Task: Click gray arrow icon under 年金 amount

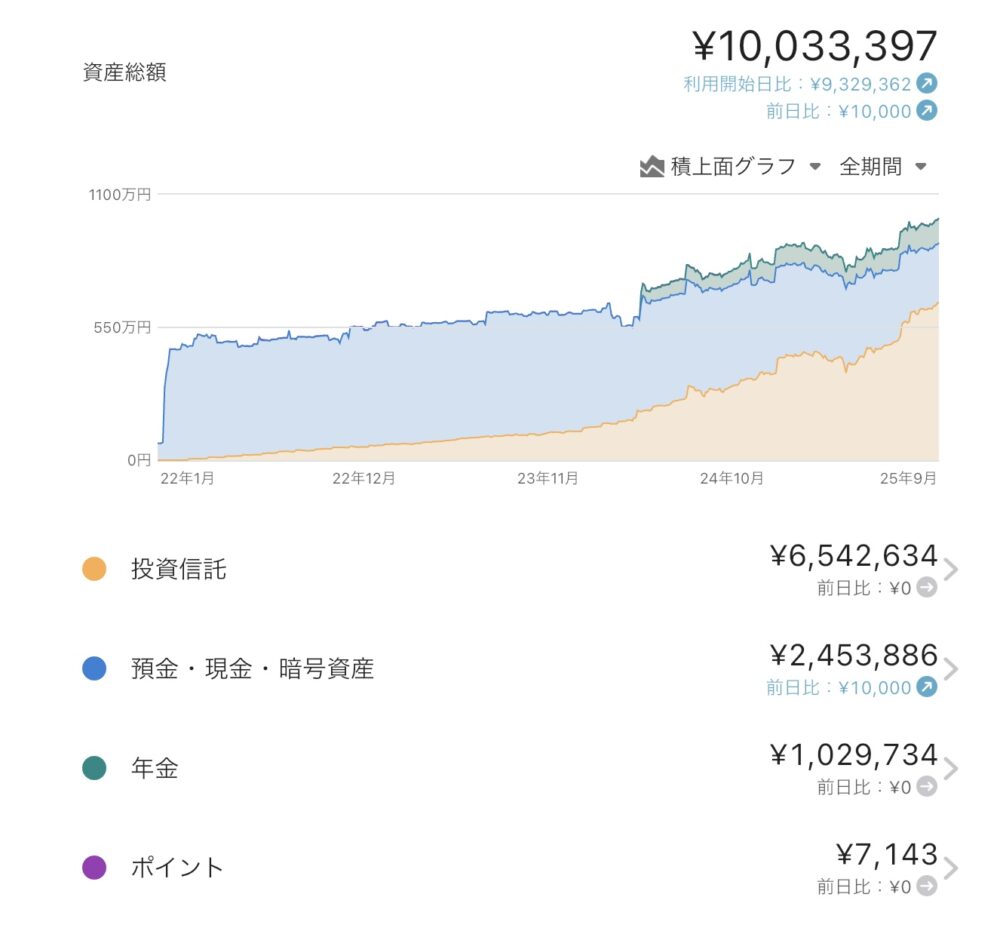Action: [x=927, y=787]
